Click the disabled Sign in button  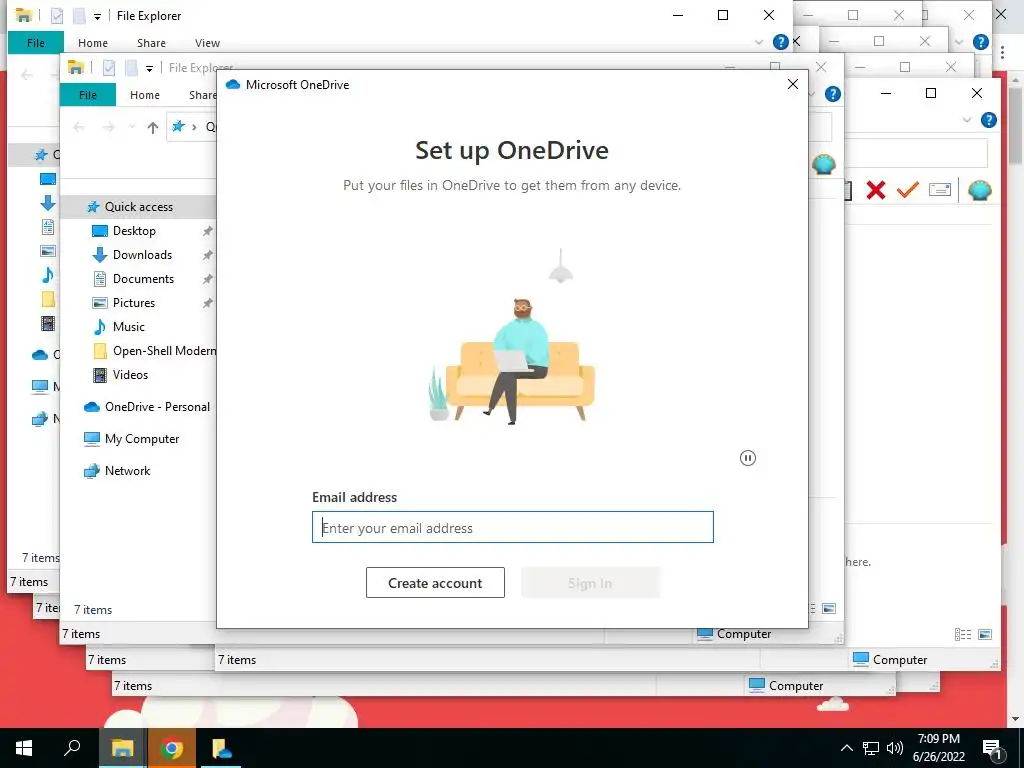tap(590, 583)
